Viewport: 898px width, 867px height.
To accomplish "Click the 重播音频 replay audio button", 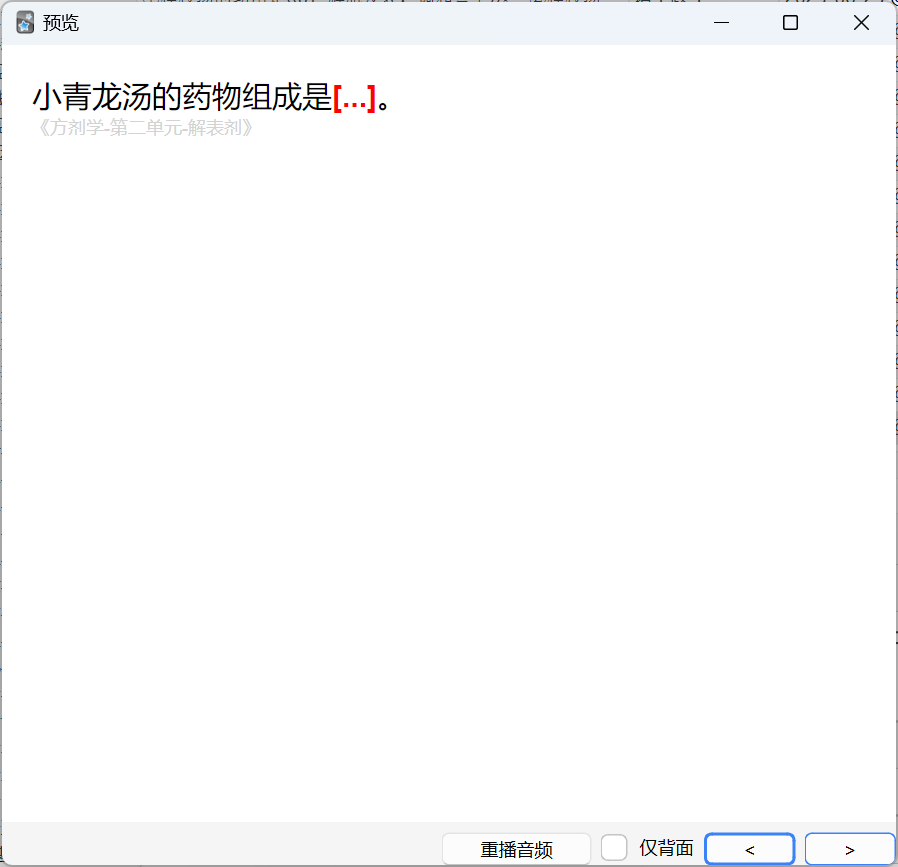I will click(x=516, y=849).
